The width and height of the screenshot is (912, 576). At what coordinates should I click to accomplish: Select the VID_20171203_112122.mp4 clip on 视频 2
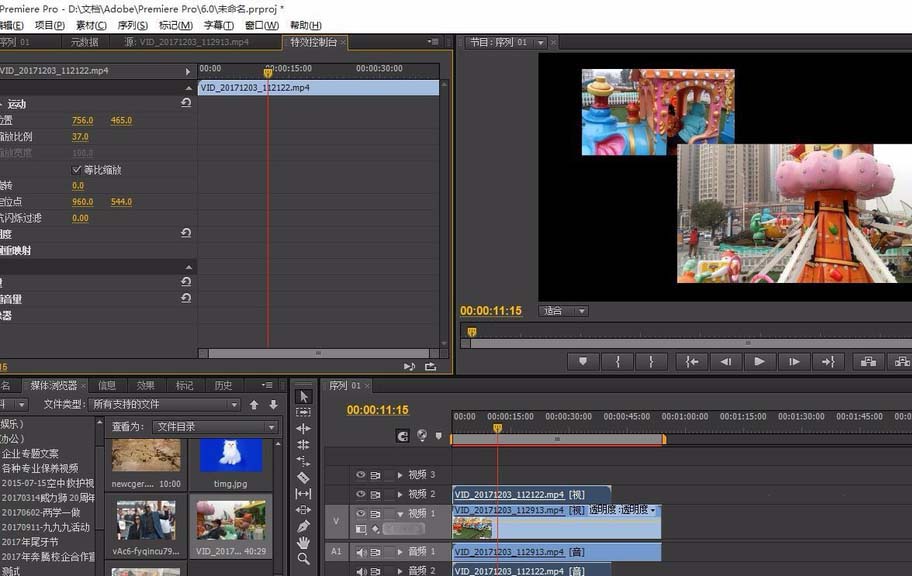coord(530,494)
